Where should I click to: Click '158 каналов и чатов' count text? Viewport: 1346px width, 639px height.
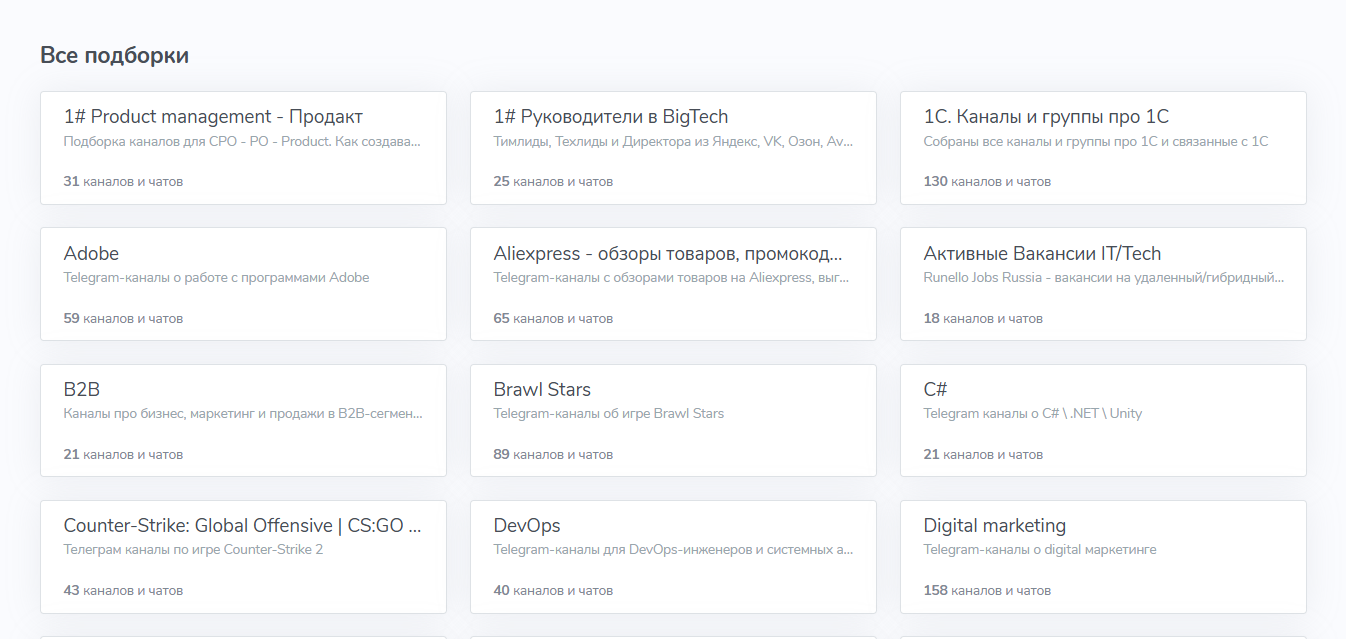click(x=987, y=590)
